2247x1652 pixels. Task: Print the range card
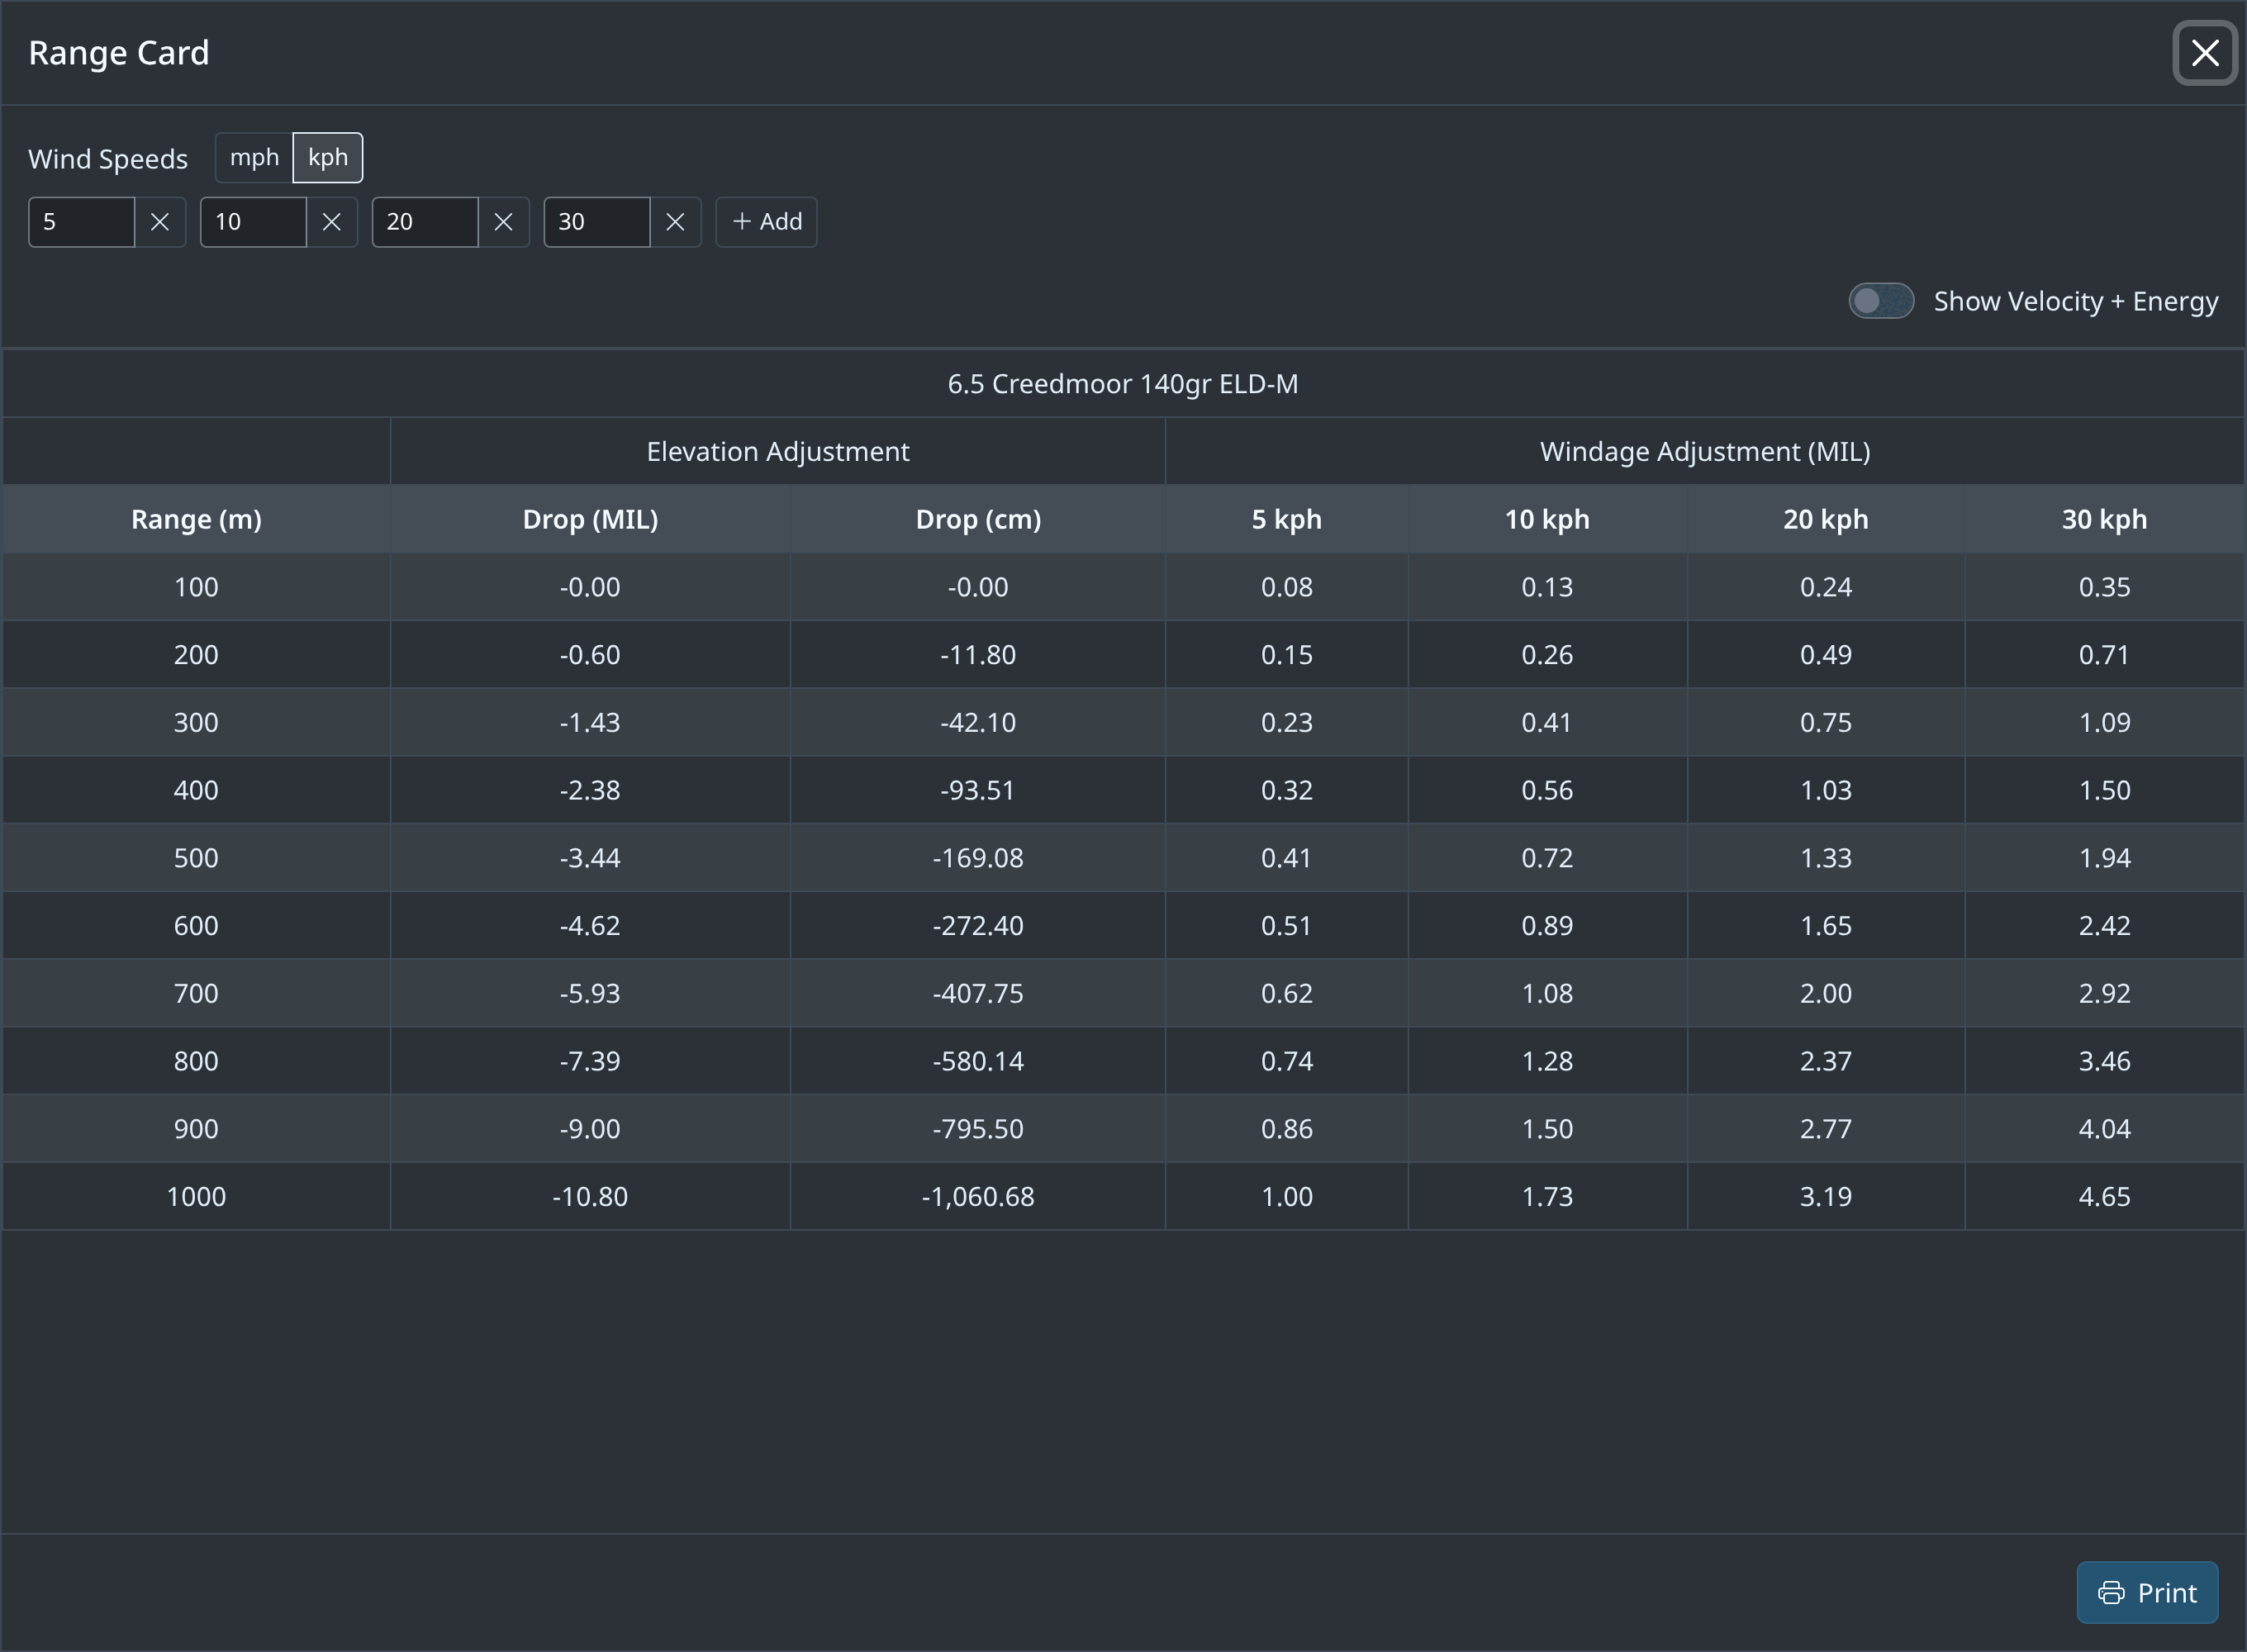point(2147,1592)
